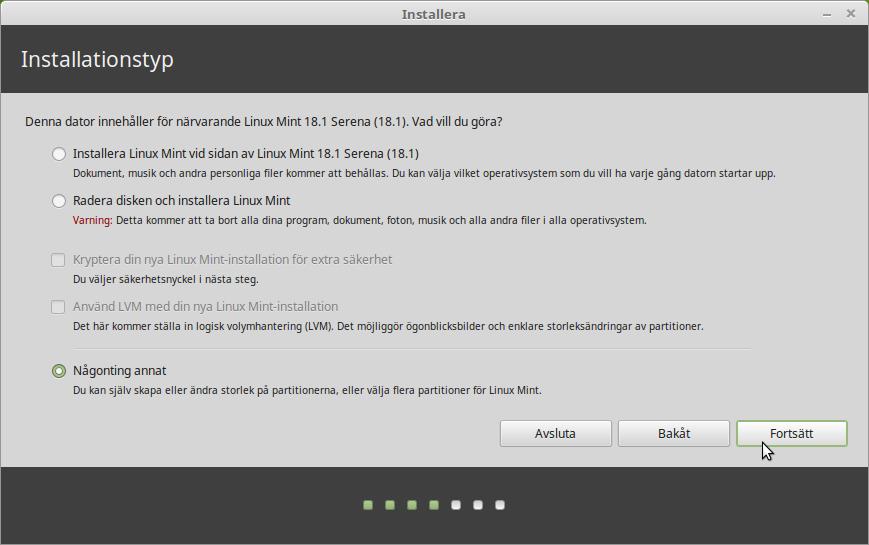This screenshot has height=545, width=869.
Task: Select install alongside Linux Mint 18.1 Serena radio
Action: tap(59, 154)
